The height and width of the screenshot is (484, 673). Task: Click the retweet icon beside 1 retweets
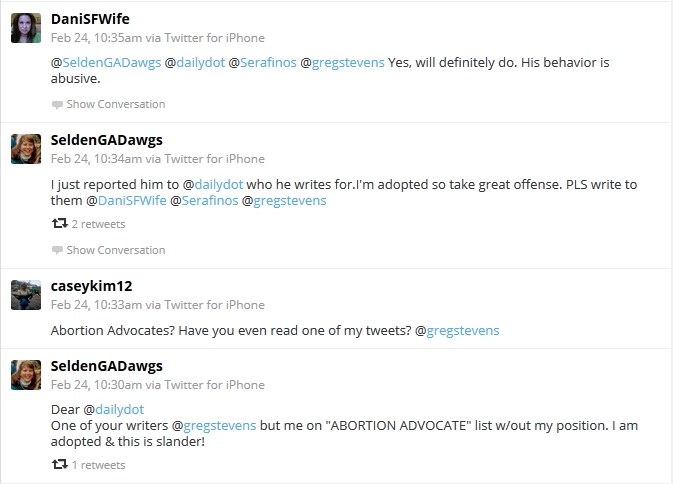coord(60,464)
